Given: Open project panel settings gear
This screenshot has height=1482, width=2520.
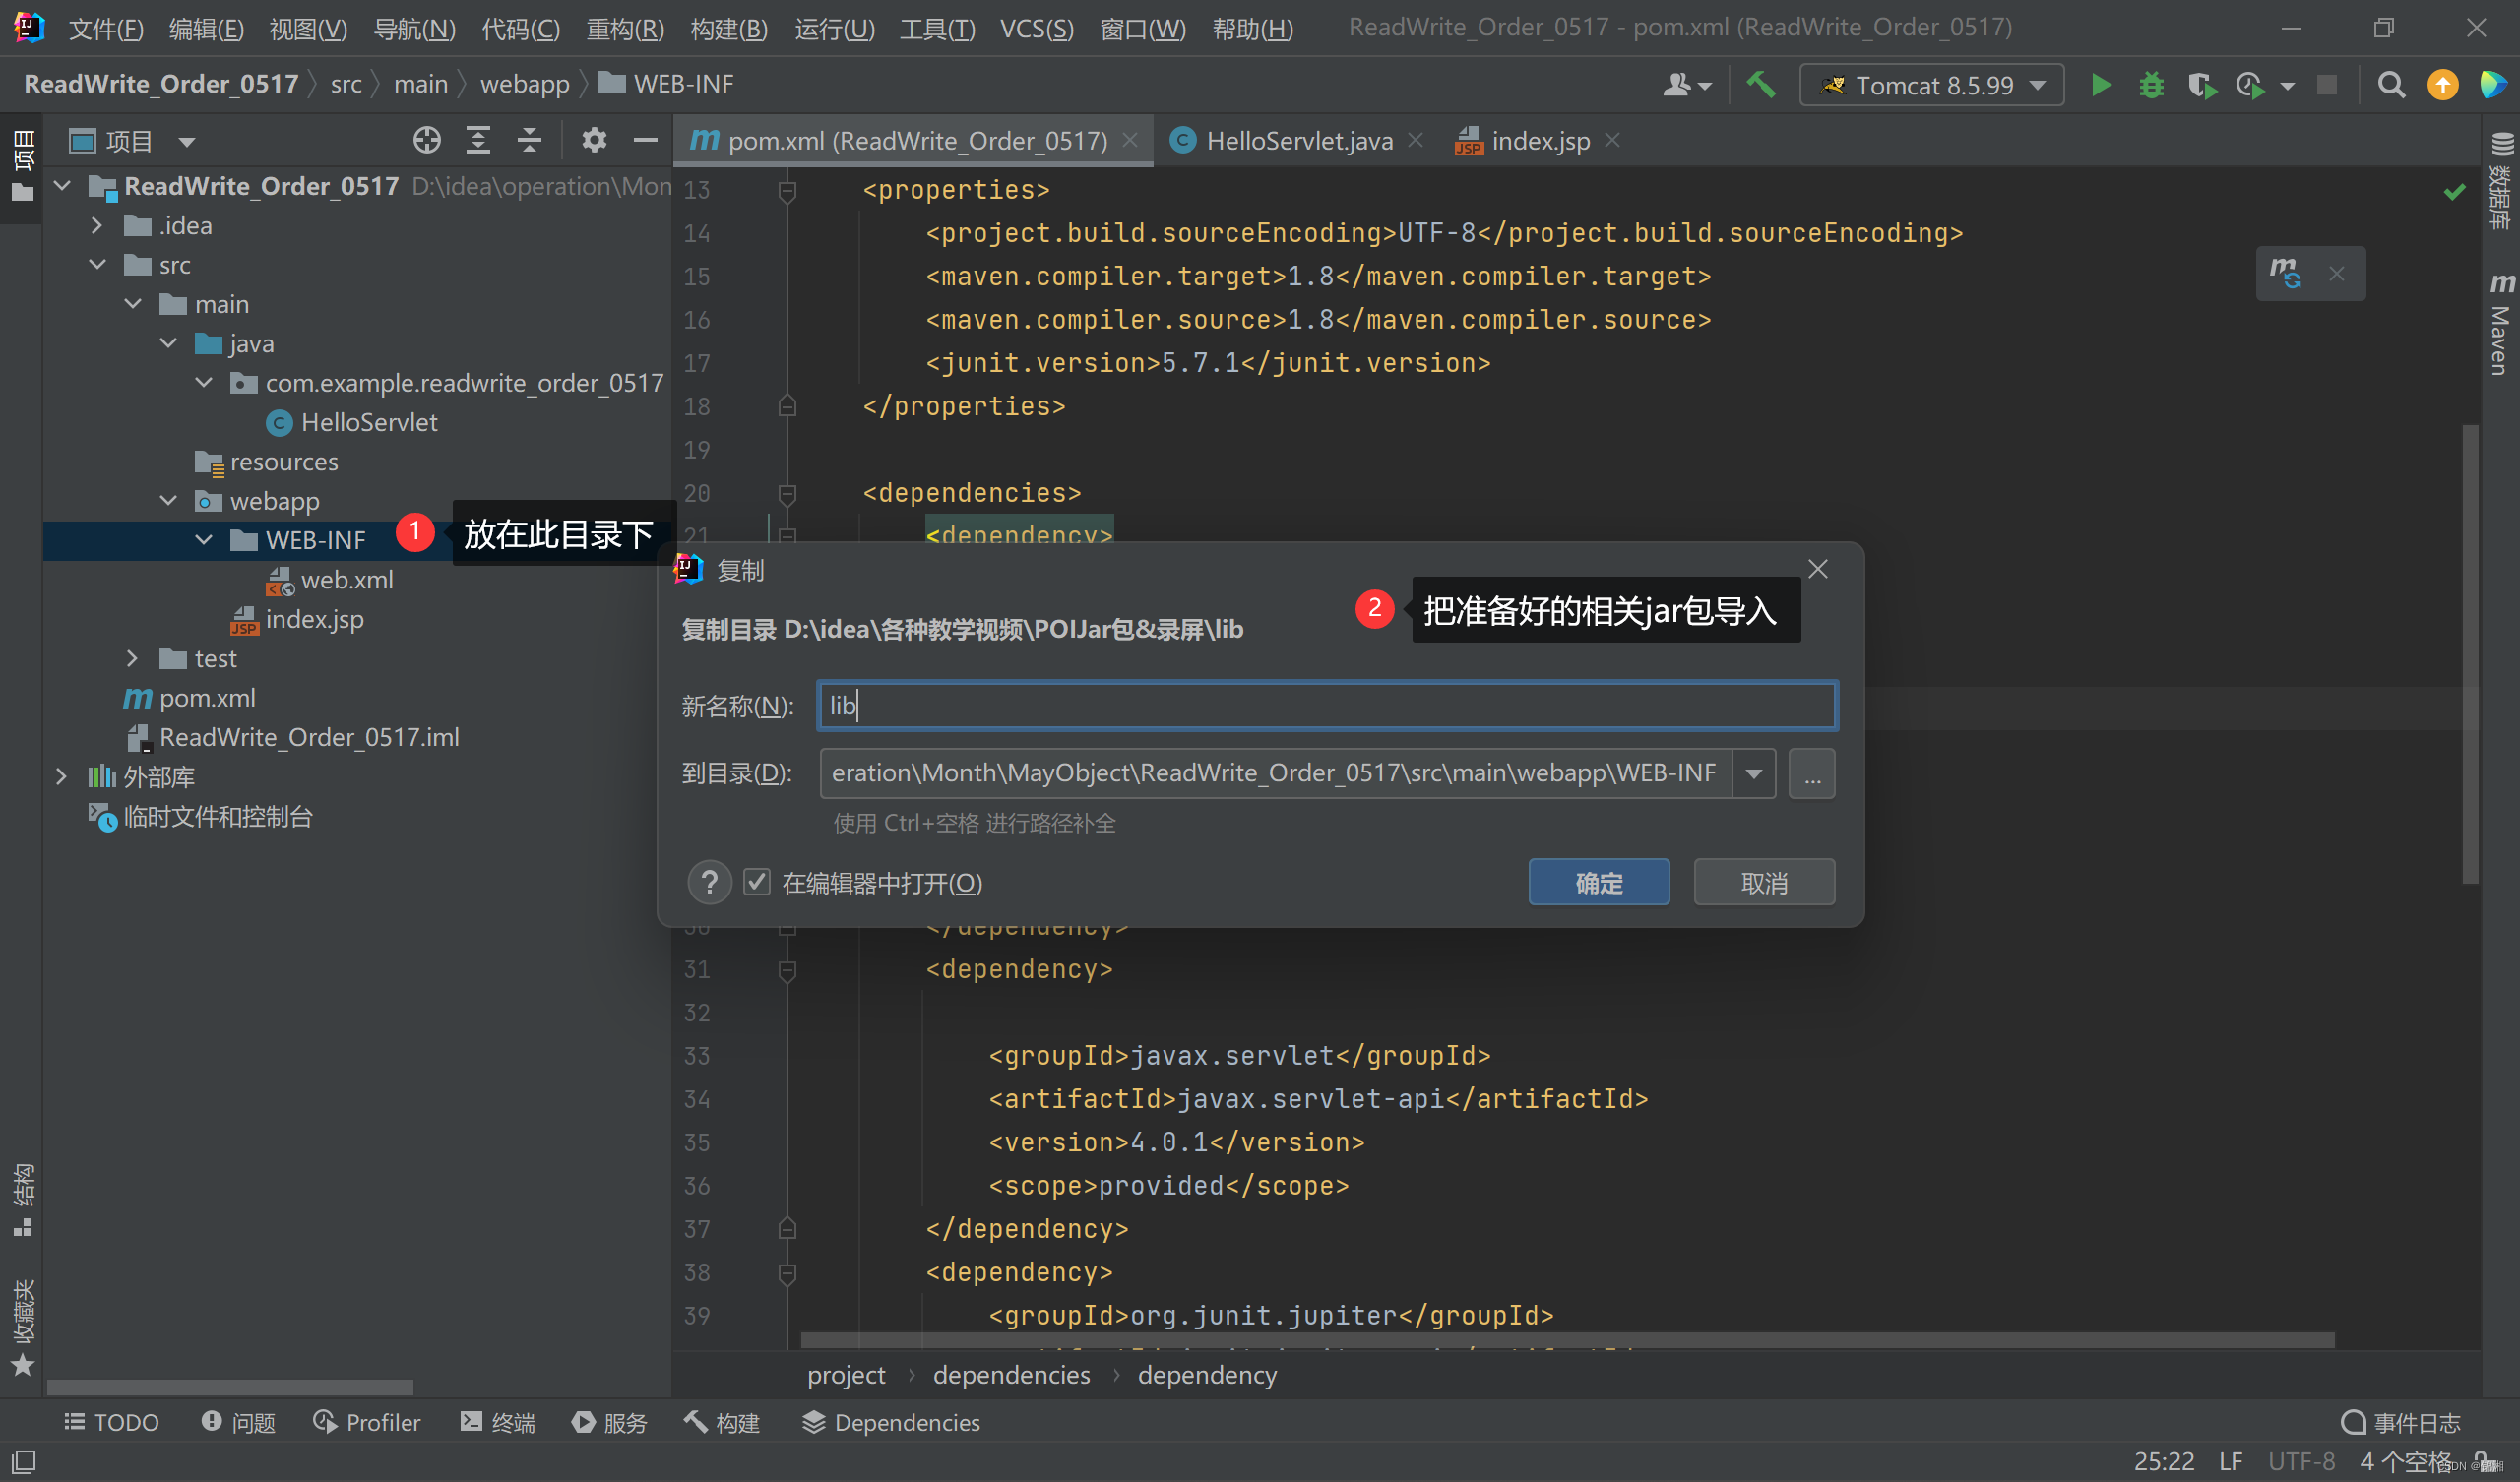Looking at the screenshot, I should pyautogui.click(x=594, y=140).
